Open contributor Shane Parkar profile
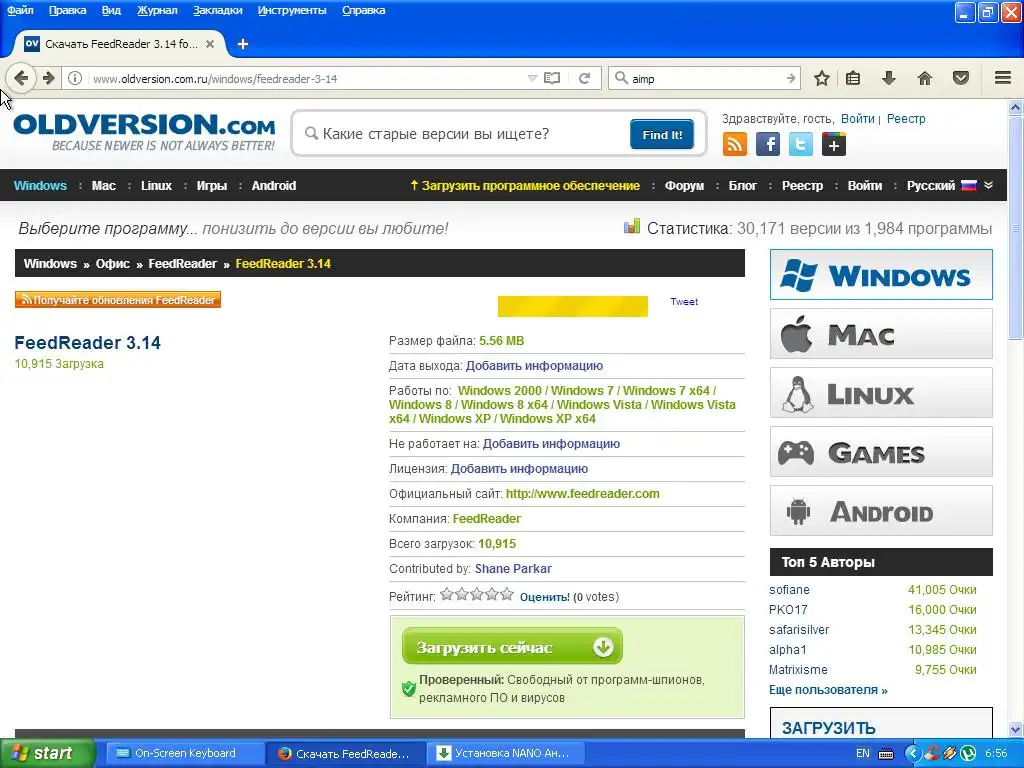 tap(513, 569)
